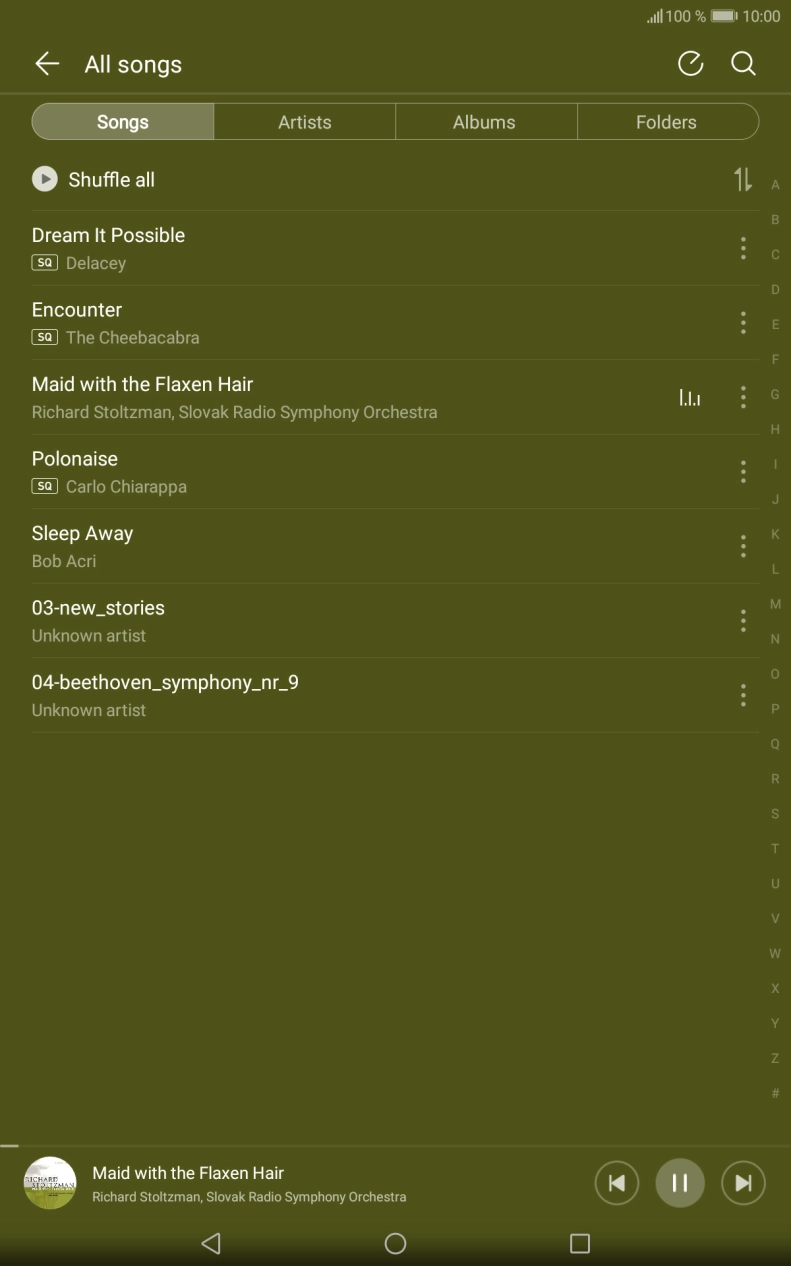Jump to letter M in the alphabet index
This screenshot has width=791, height=1266.
click(775, 604)
